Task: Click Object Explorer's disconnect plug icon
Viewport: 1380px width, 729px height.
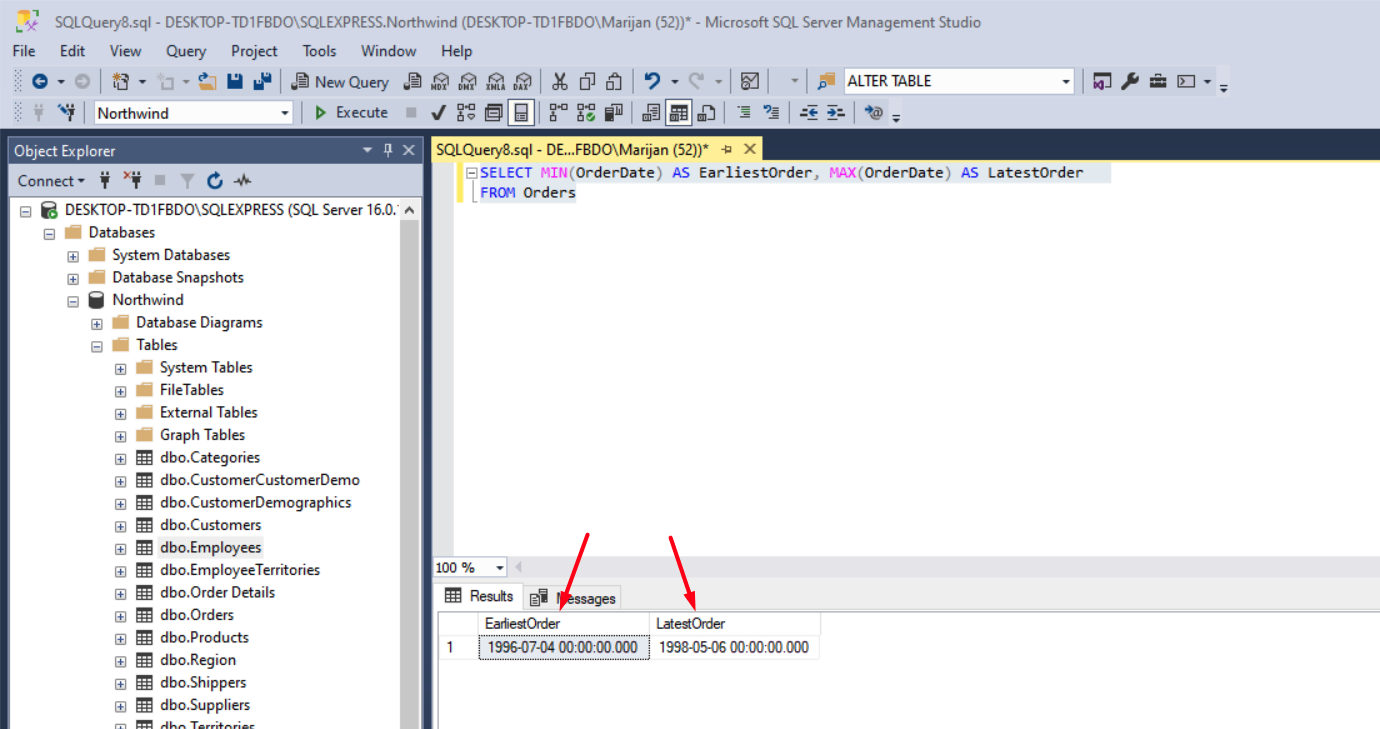Action: (x=132, y=181)
